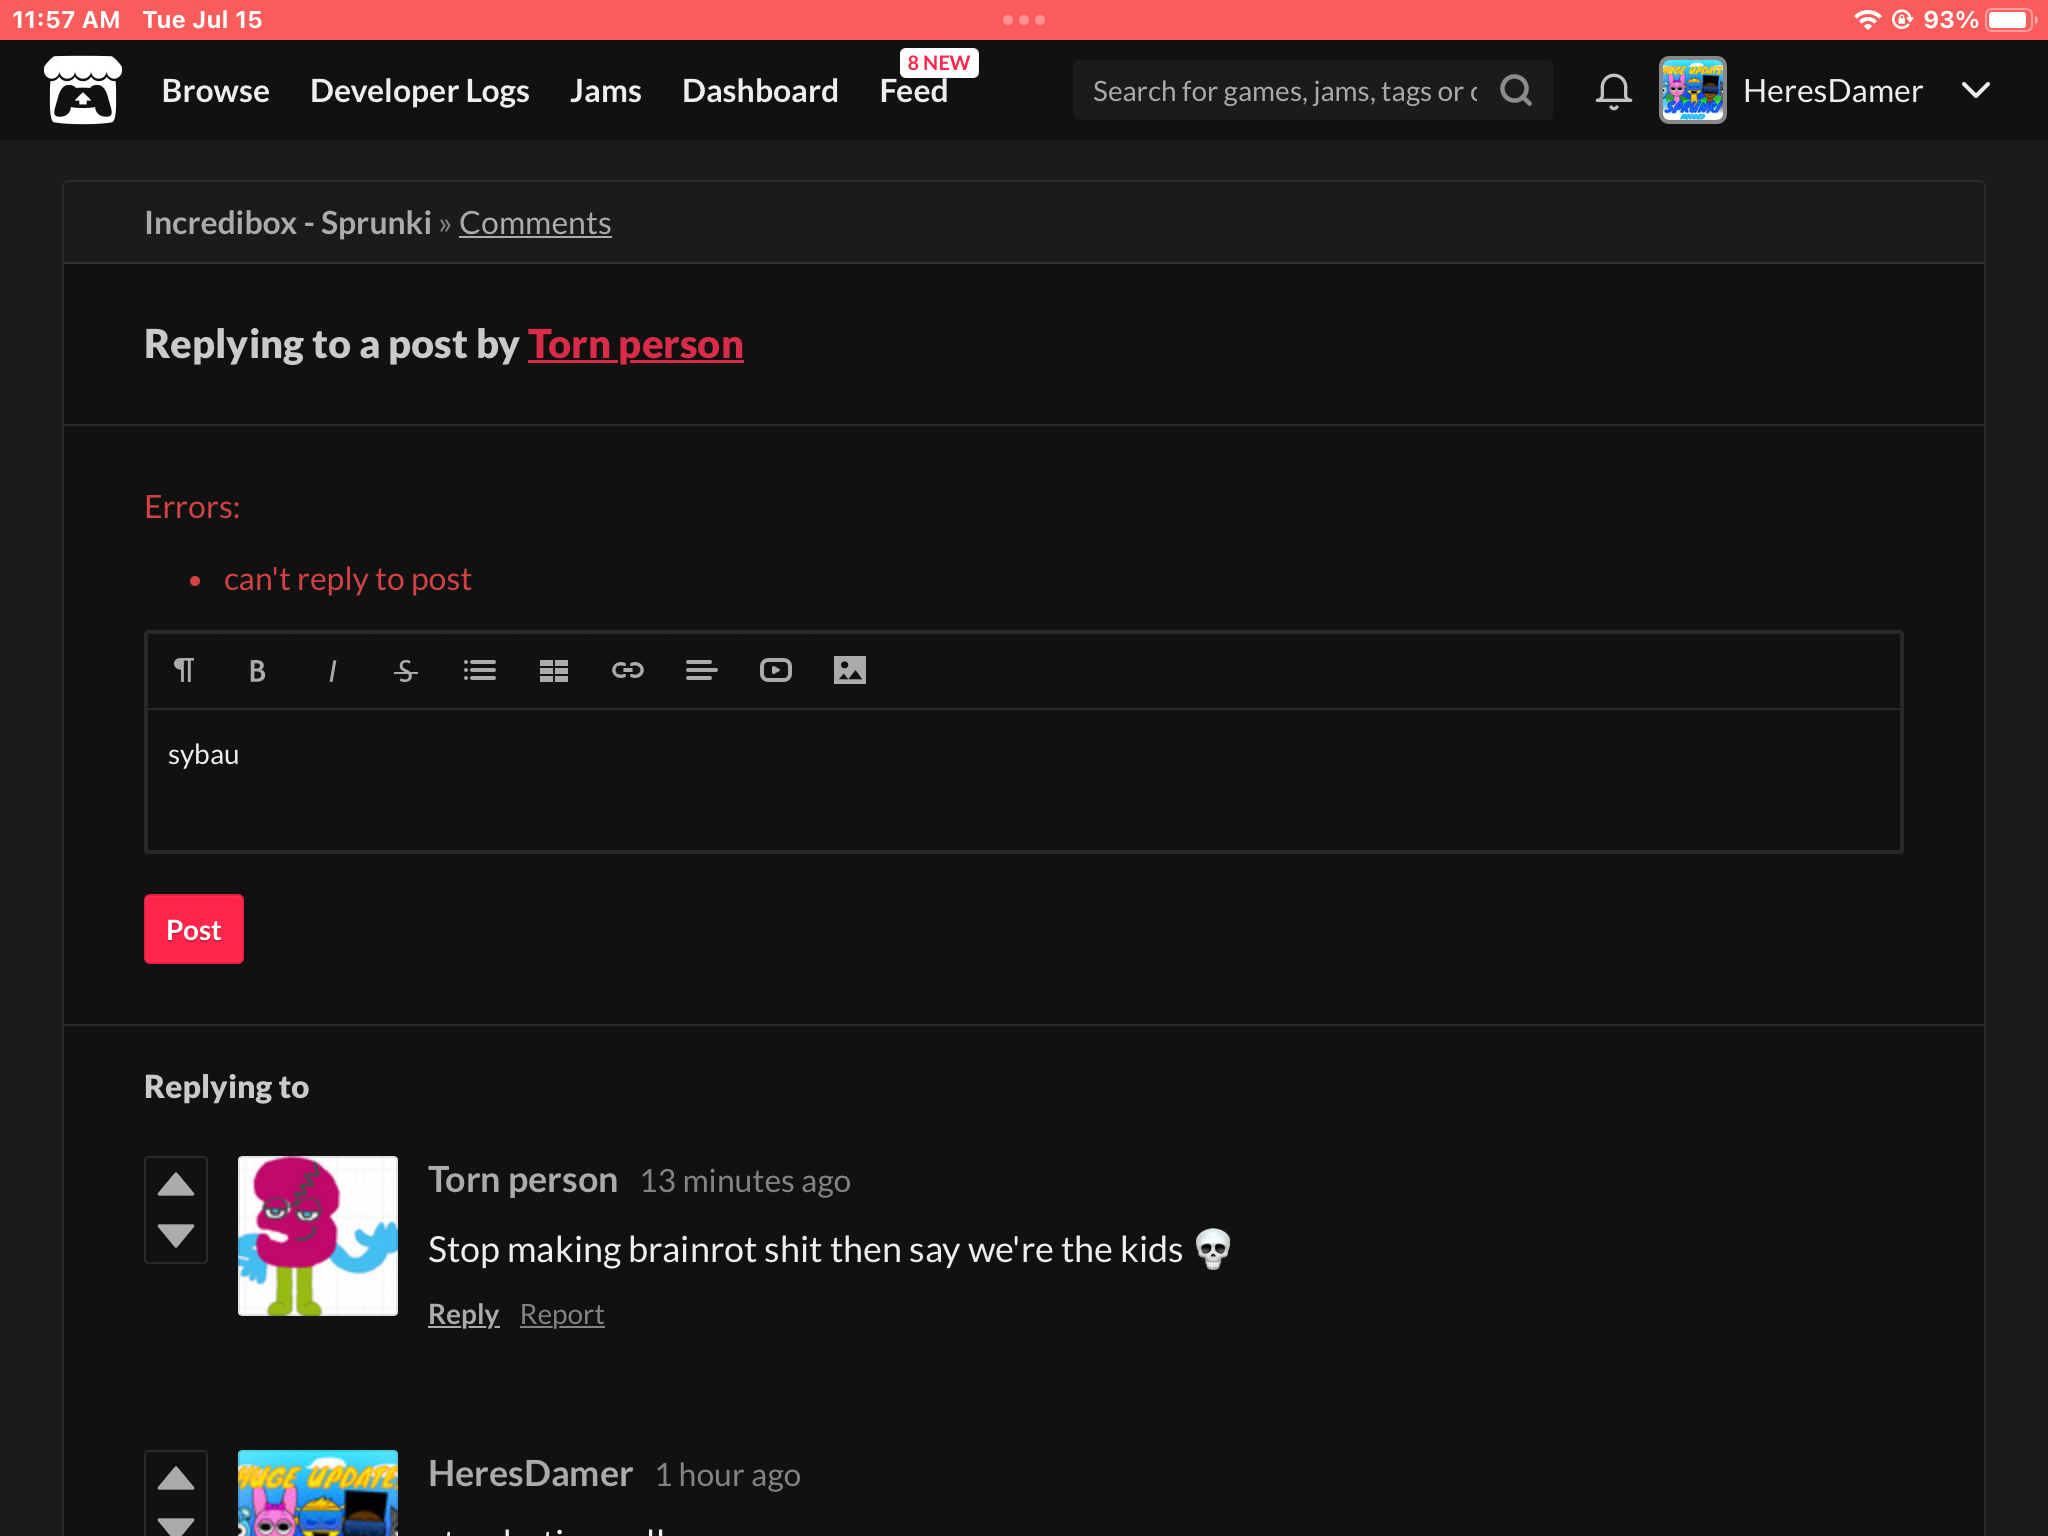The height and width of the screenshot is (1536, 2048).
Task: View Torn person's avatar image
Action: coord(318,1236)
